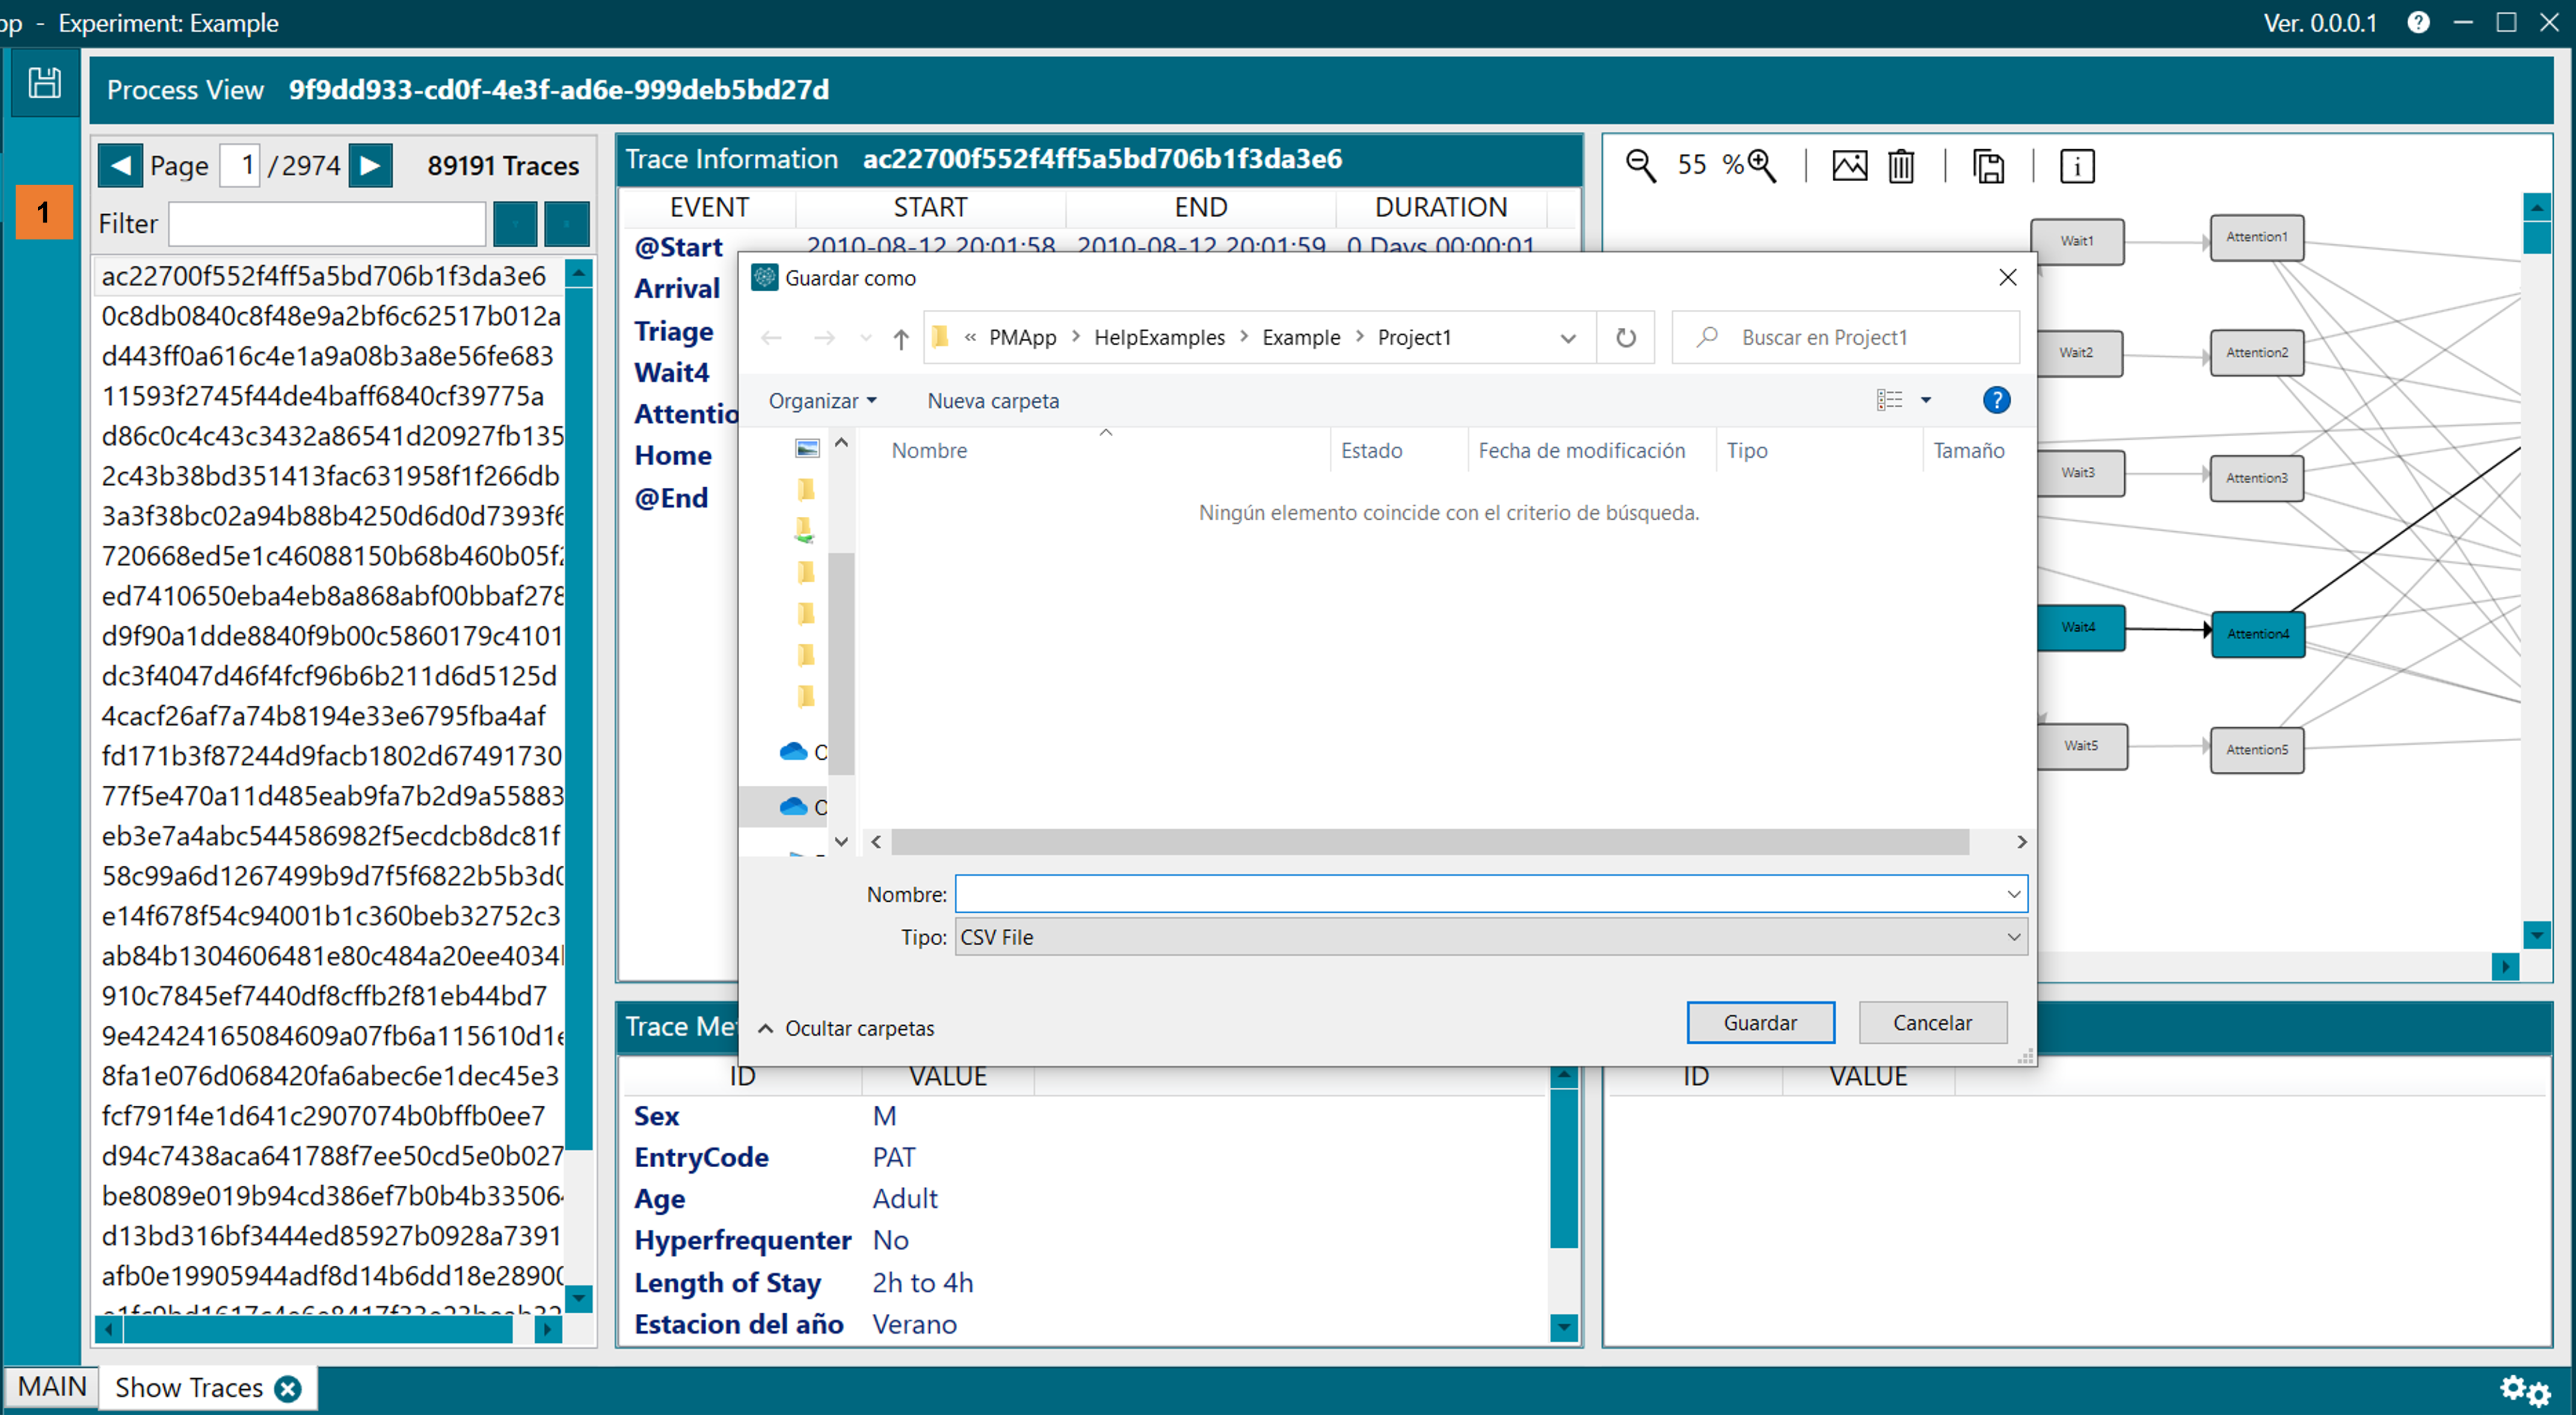Open the graph info icon
The width and height of the screenshot is (2576, 1415).
[2077, 166]
